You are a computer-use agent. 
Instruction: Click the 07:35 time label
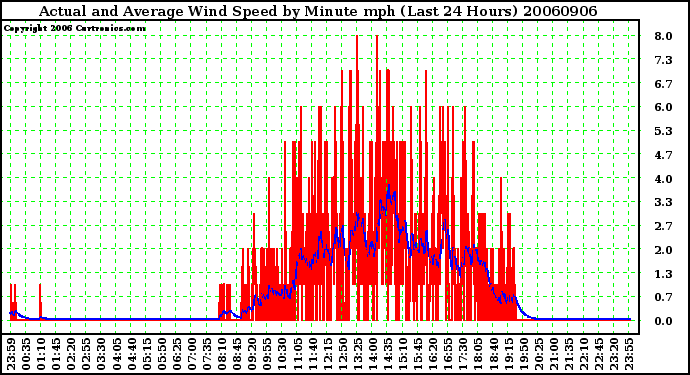pyautogui.click(x=206, y=354)
